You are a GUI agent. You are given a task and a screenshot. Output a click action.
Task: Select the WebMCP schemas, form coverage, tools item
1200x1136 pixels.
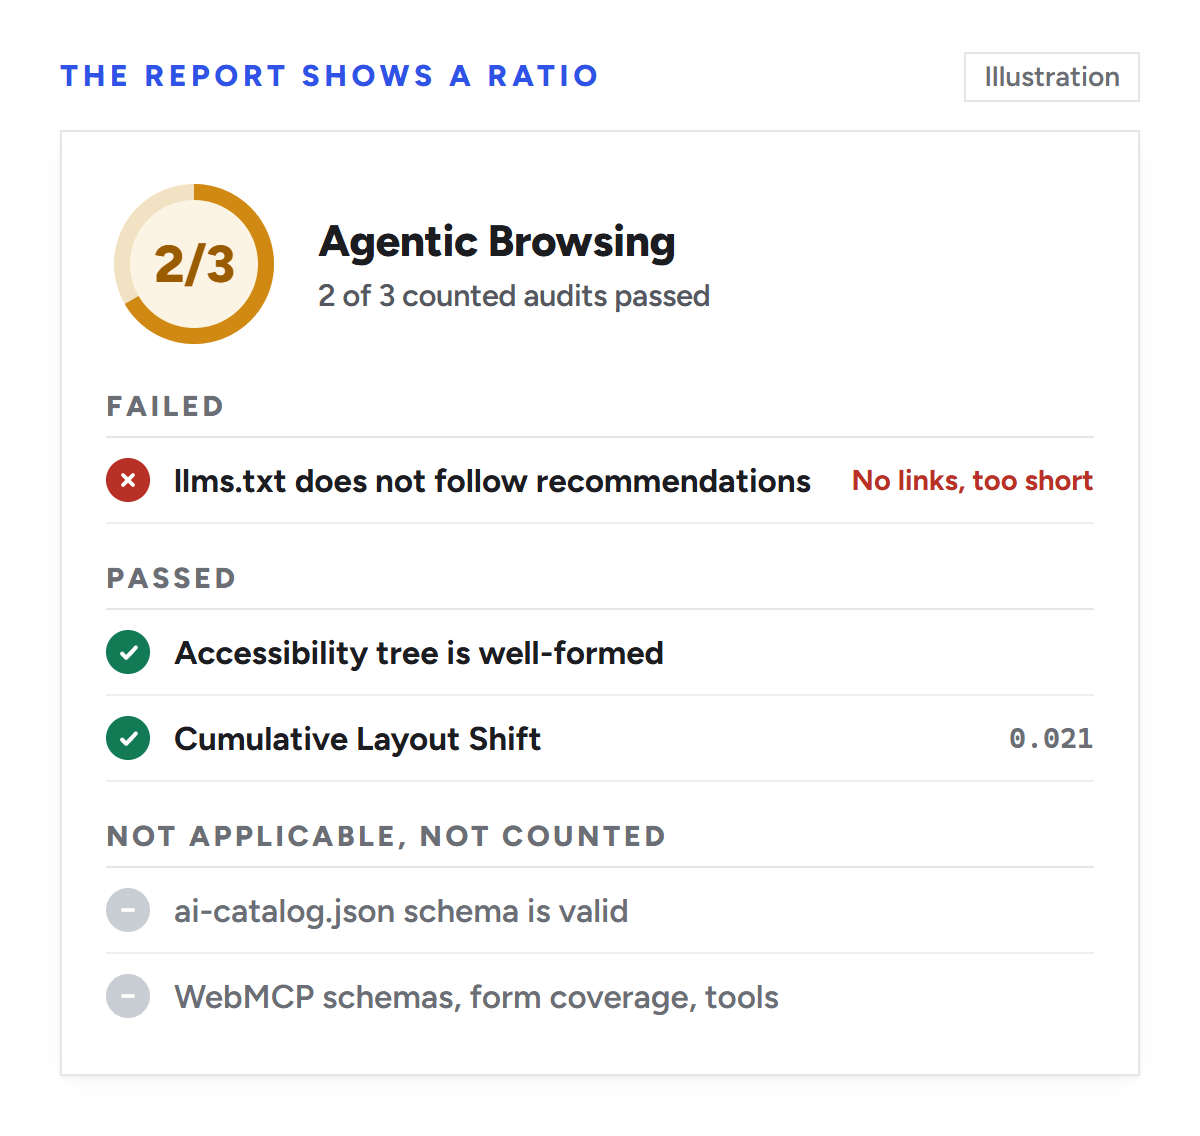pos(600,997)
